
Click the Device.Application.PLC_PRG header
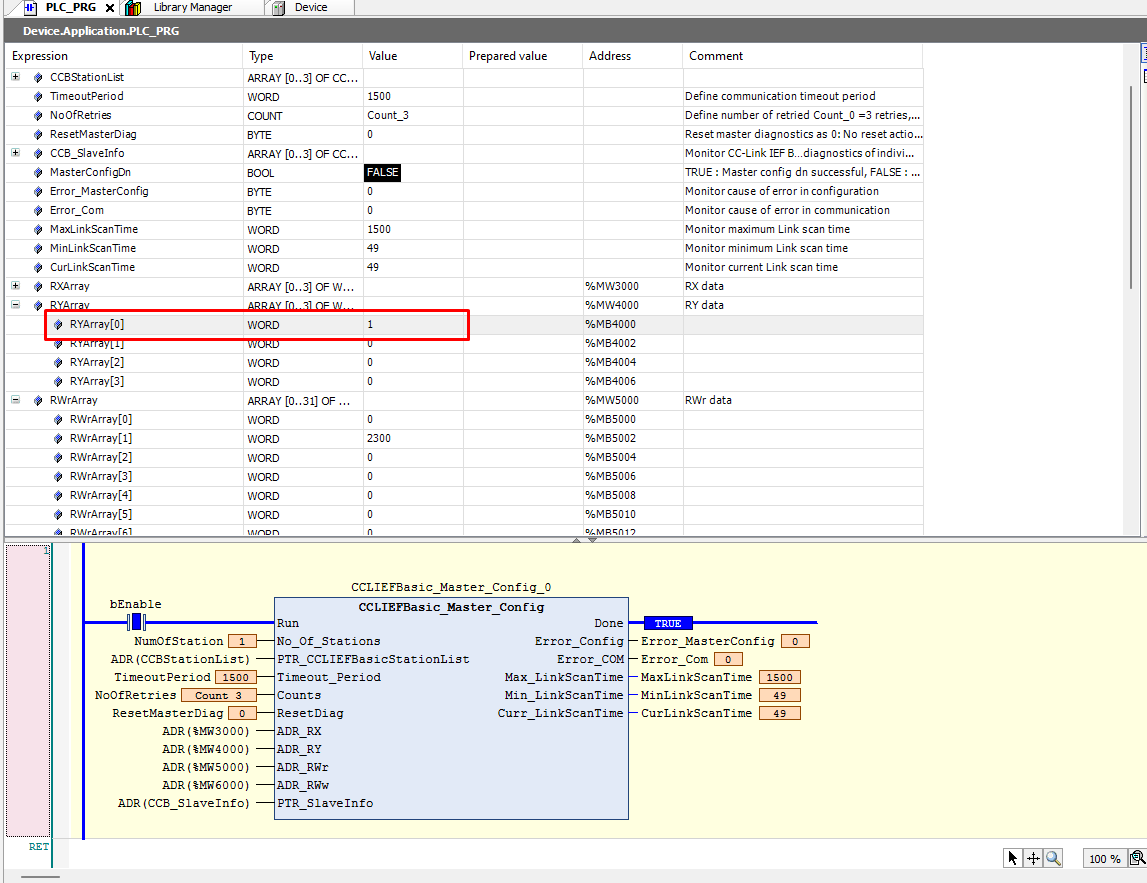click(x=101, y=31)
